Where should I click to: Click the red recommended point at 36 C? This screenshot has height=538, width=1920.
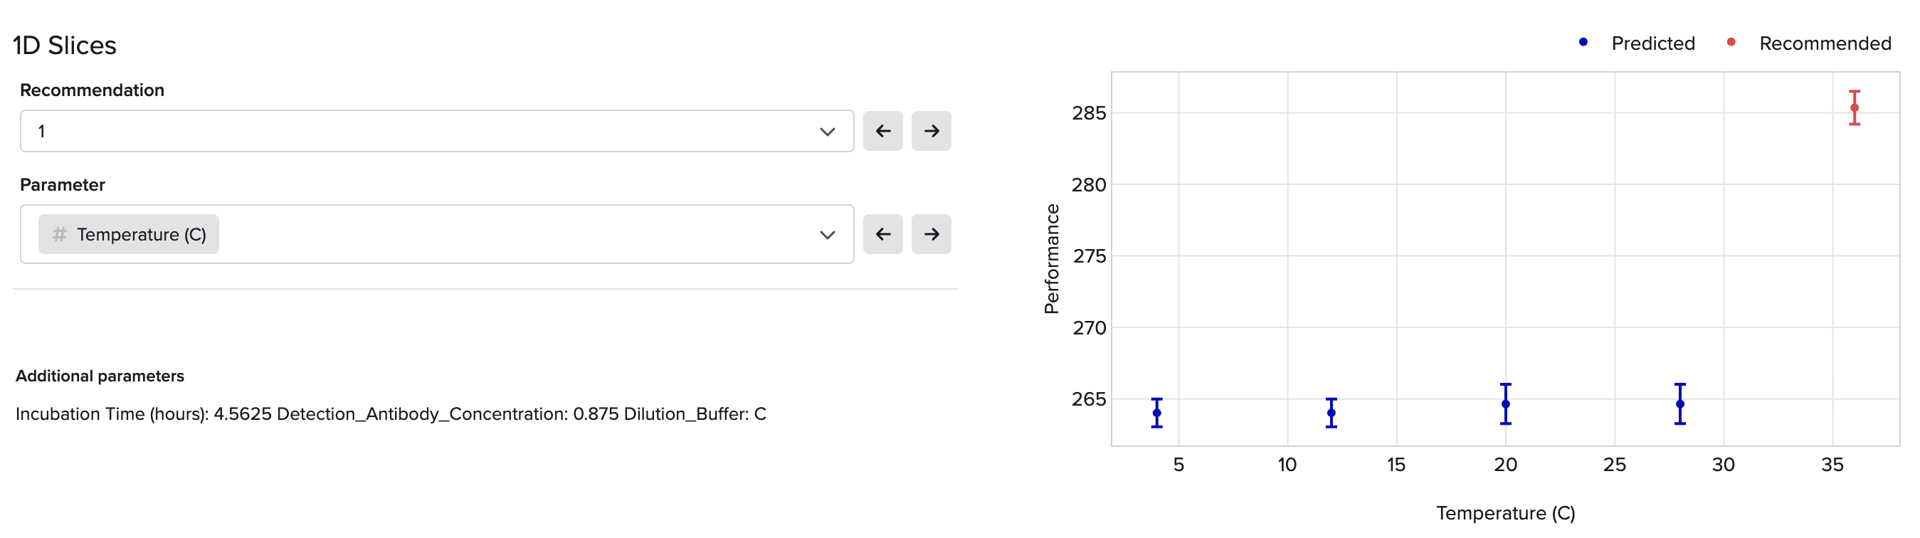click(1854, 108)
